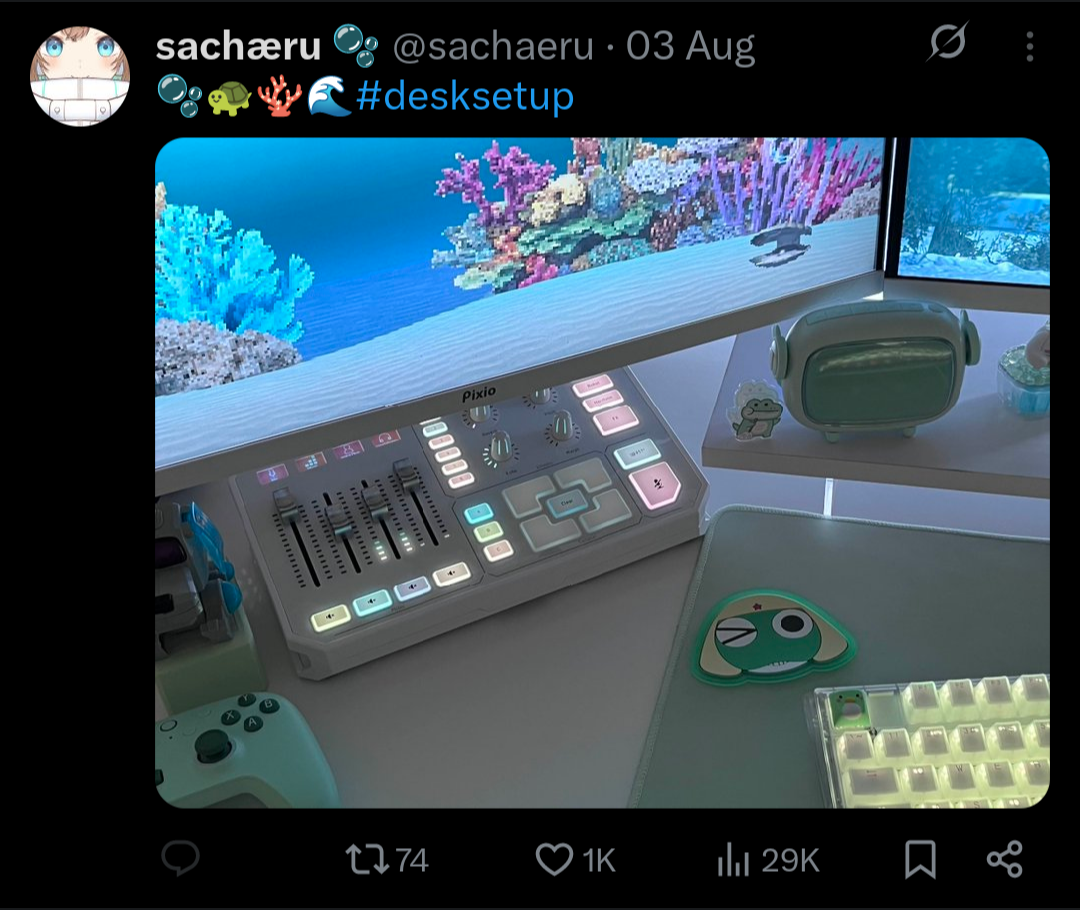Screen dimensions: 1080x910
Task: Tap the bubbles emoji beside the display name
Action: 355,45
